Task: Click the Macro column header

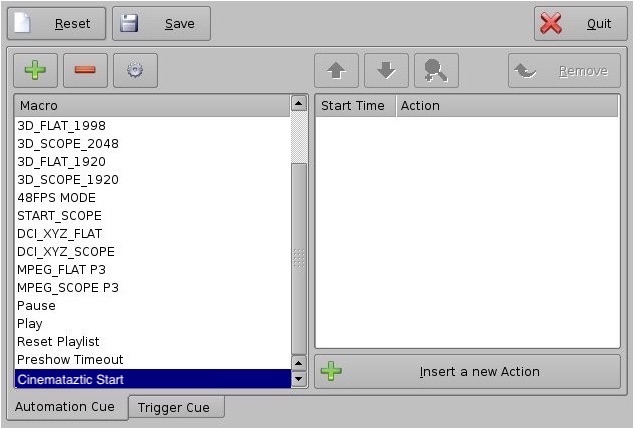Action: coord(152,106)
